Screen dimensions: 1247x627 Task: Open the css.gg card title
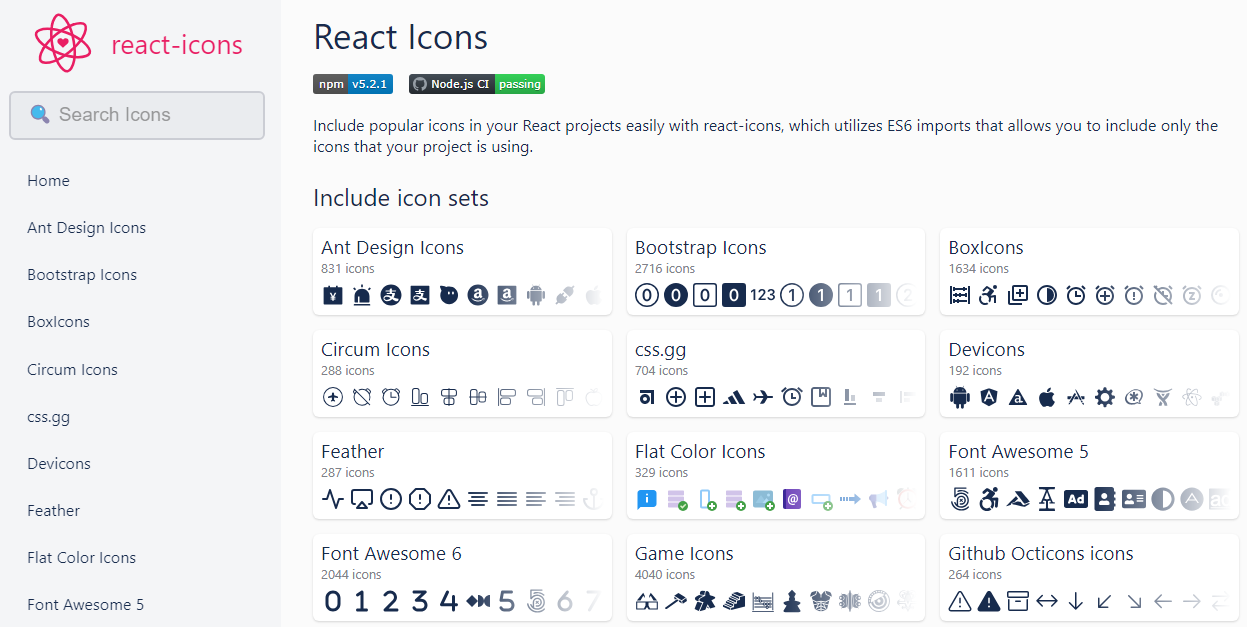point(661,351)
